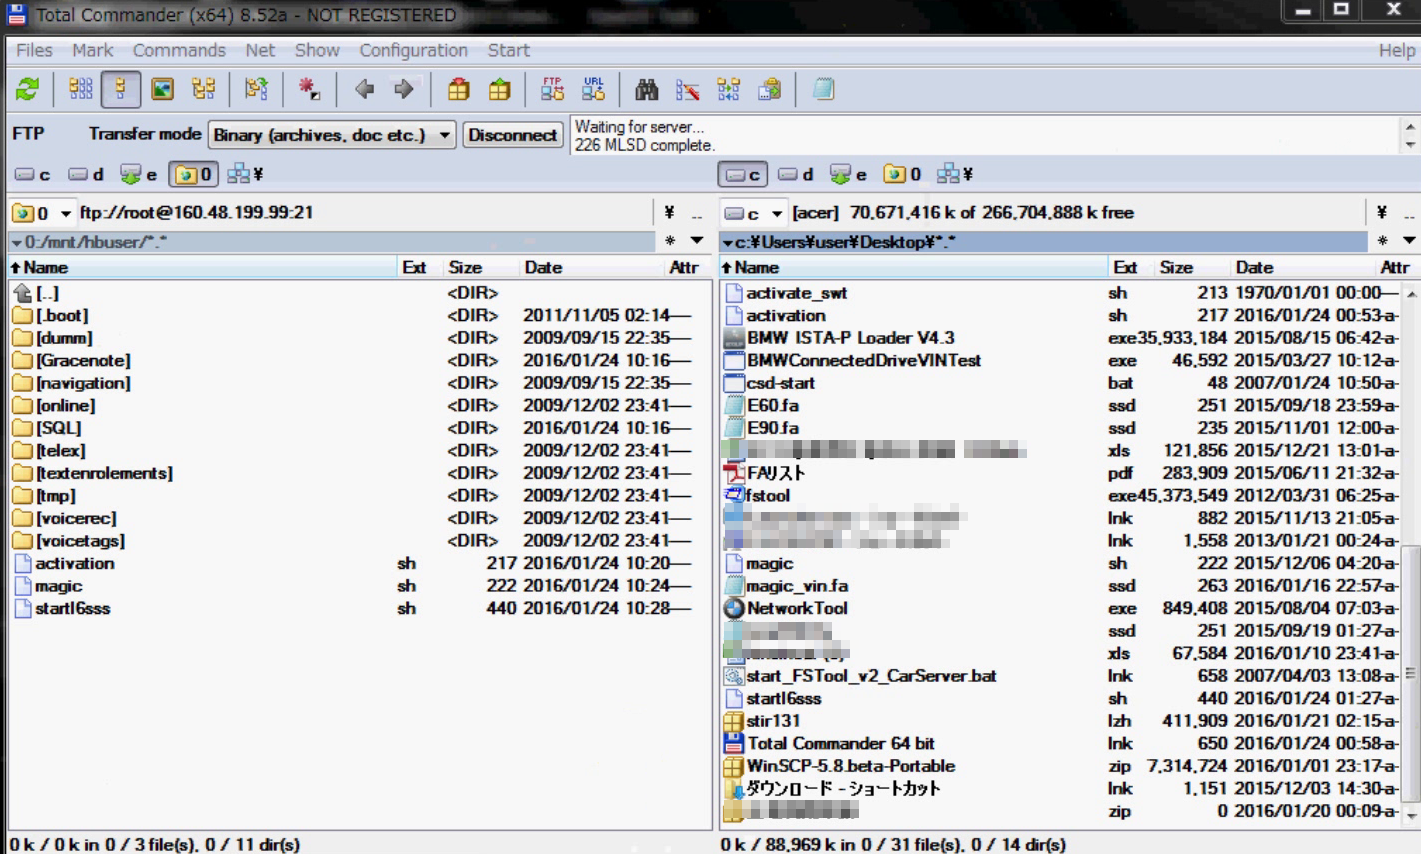Open Network Neighborhood in the FTP panel drive bar
This screenshot has height=854, width=1421.
click(245, 175)
